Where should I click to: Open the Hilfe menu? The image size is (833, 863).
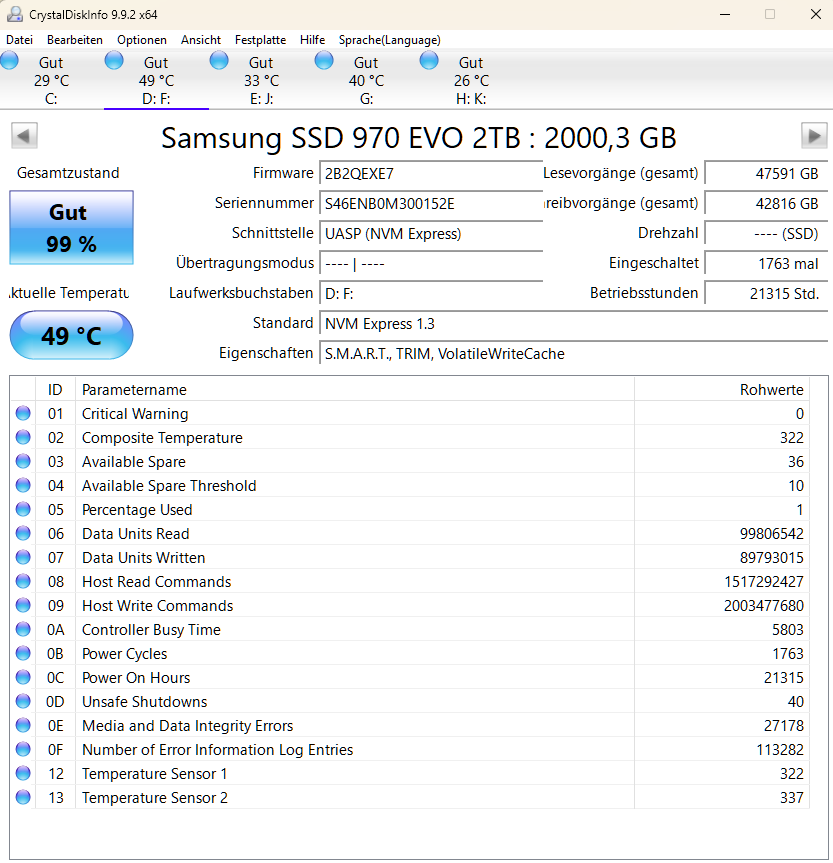point(312,40)
